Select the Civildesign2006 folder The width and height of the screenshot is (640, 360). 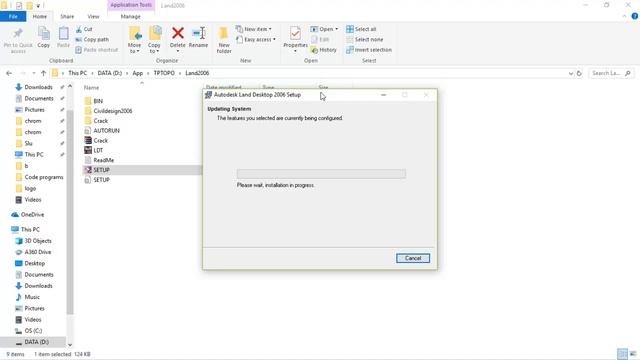[x=108, y=111]
